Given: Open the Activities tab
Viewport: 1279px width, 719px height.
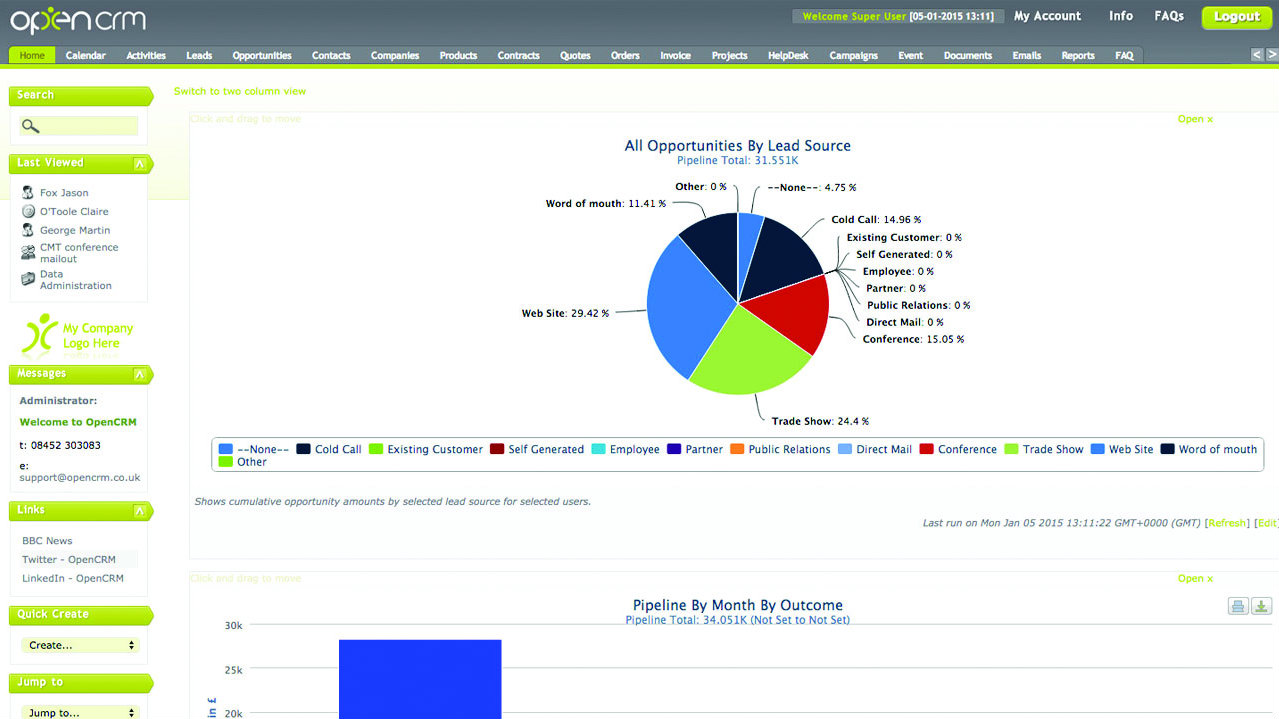Looking at the screenshot, I should tap(146, 55).
